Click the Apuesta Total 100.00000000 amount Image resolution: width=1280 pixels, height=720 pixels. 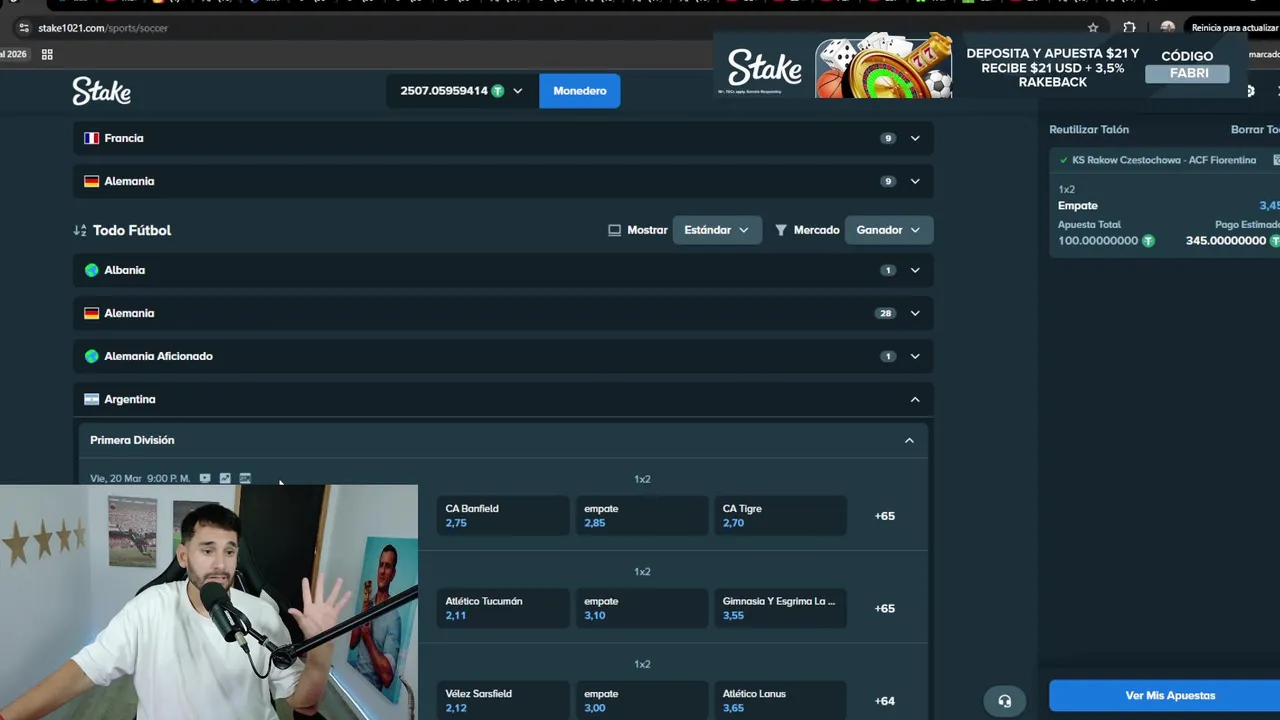tap(1098, 241)
